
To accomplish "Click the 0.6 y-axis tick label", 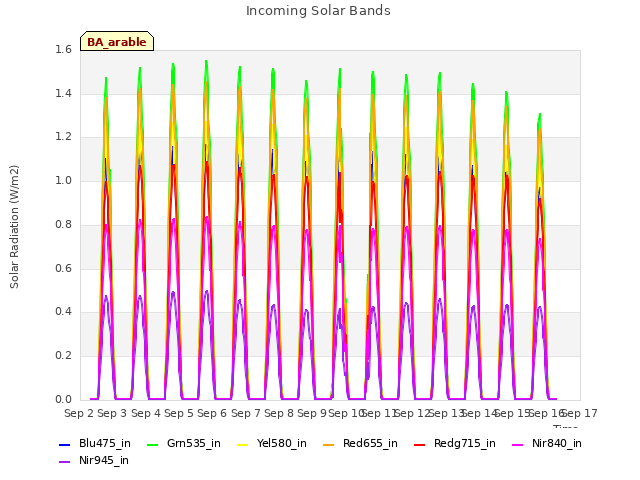I will coord(63,268).
